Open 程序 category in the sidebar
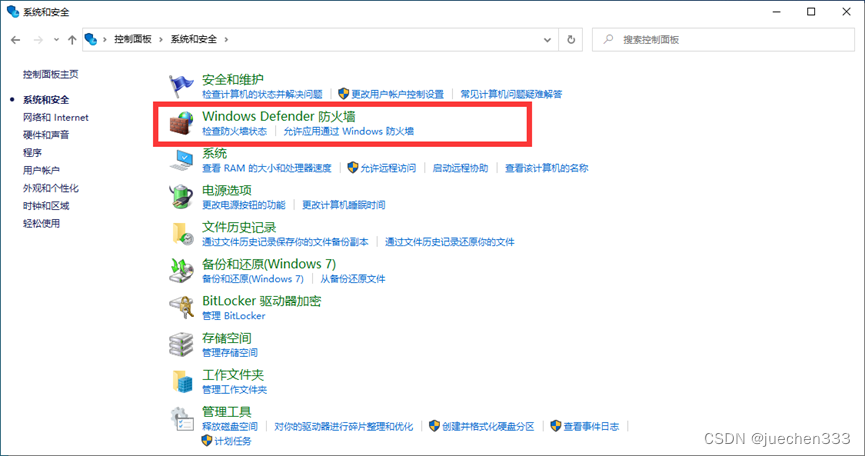Screen dimensions: 865x456 click(32, 152)
